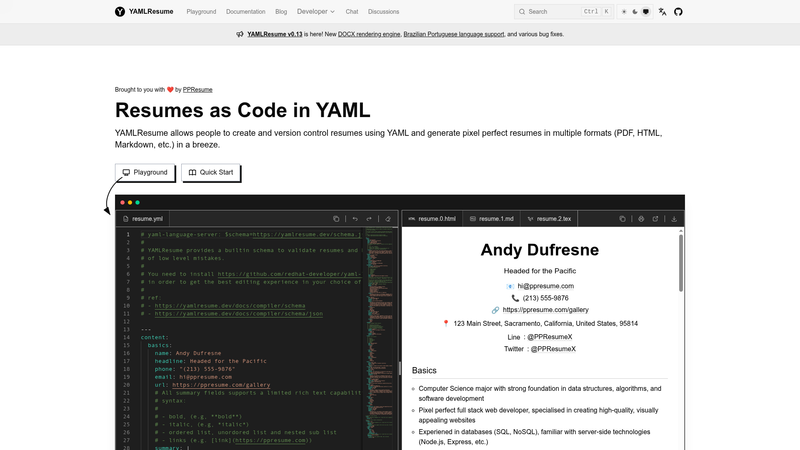Open the language translation switcher
The height and width of the screenshot is (450, 800).
coord(662,12)
